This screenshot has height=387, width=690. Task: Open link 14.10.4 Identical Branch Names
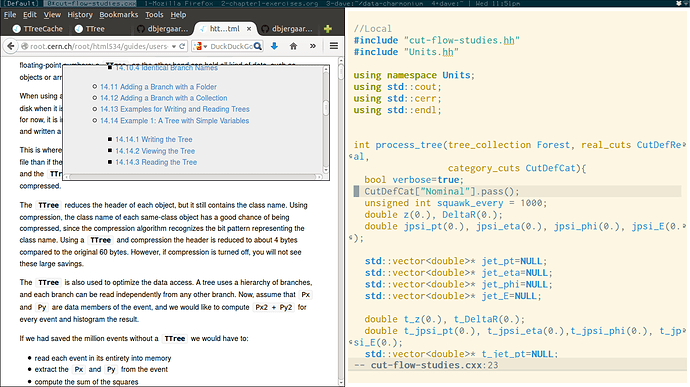click(166, 68)
